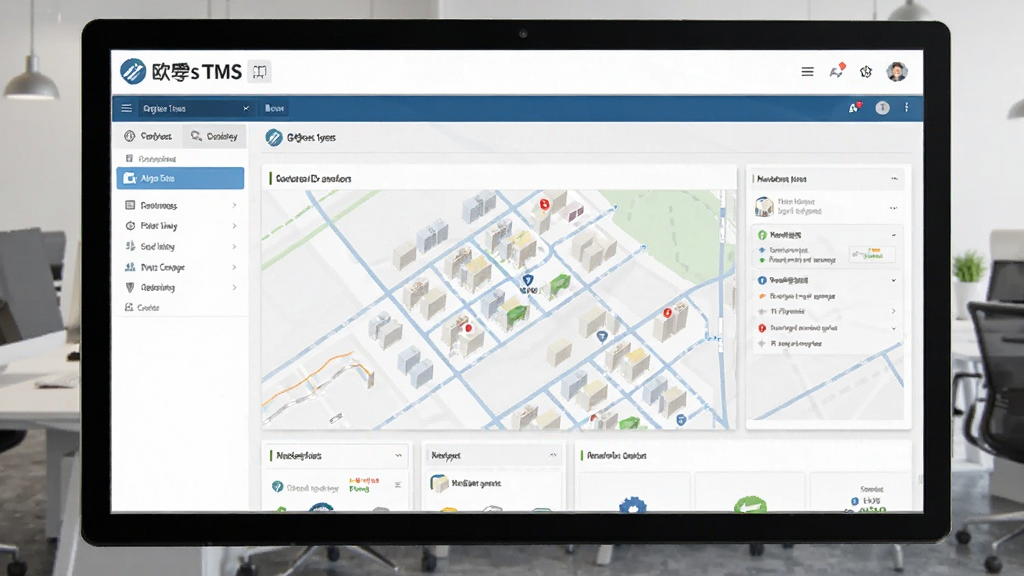1024x576 pixels.
Task: Expand the sidebar row with the people chart icon
Action: click(180, 267)
